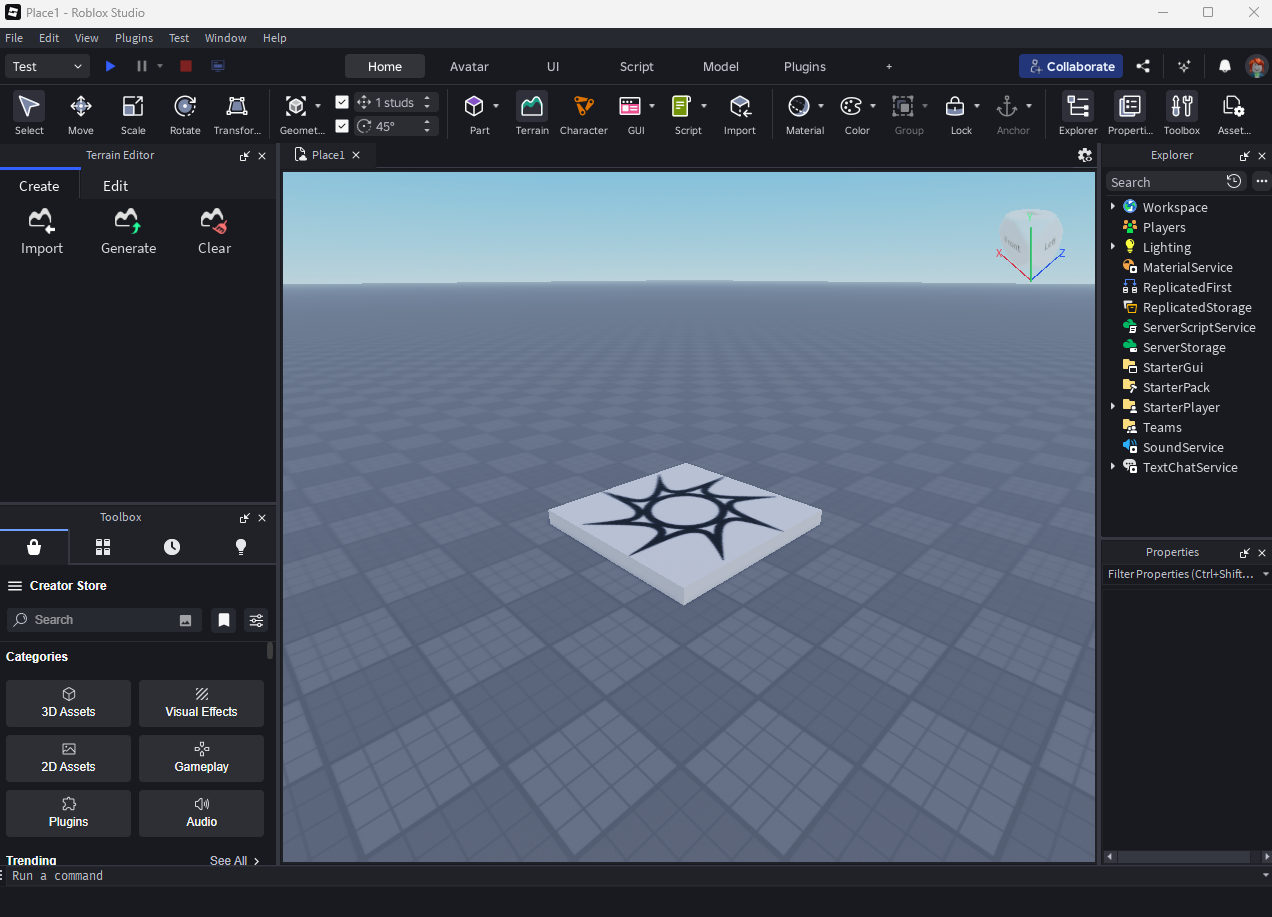Screen dimensions: 1272x917
Task: Switch to Terrain Editor Edit tab
Action: point(116,186)
